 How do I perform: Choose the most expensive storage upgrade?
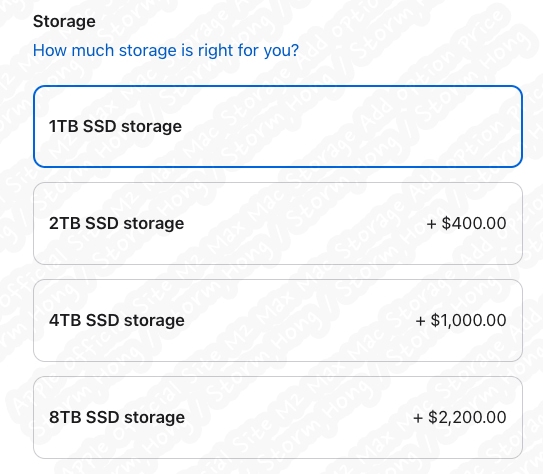(278, 417)
